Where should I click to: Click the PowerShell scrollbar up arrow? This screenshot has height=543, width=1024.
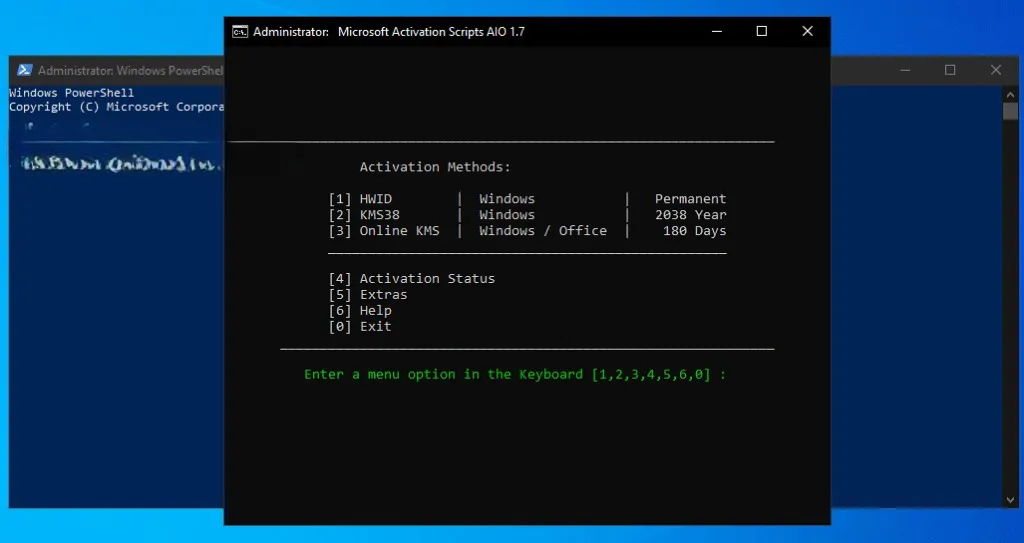[x=1011, y=93]
